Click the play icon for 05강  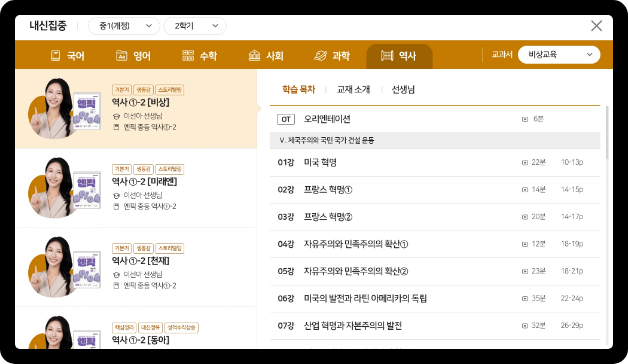(525, 271)
